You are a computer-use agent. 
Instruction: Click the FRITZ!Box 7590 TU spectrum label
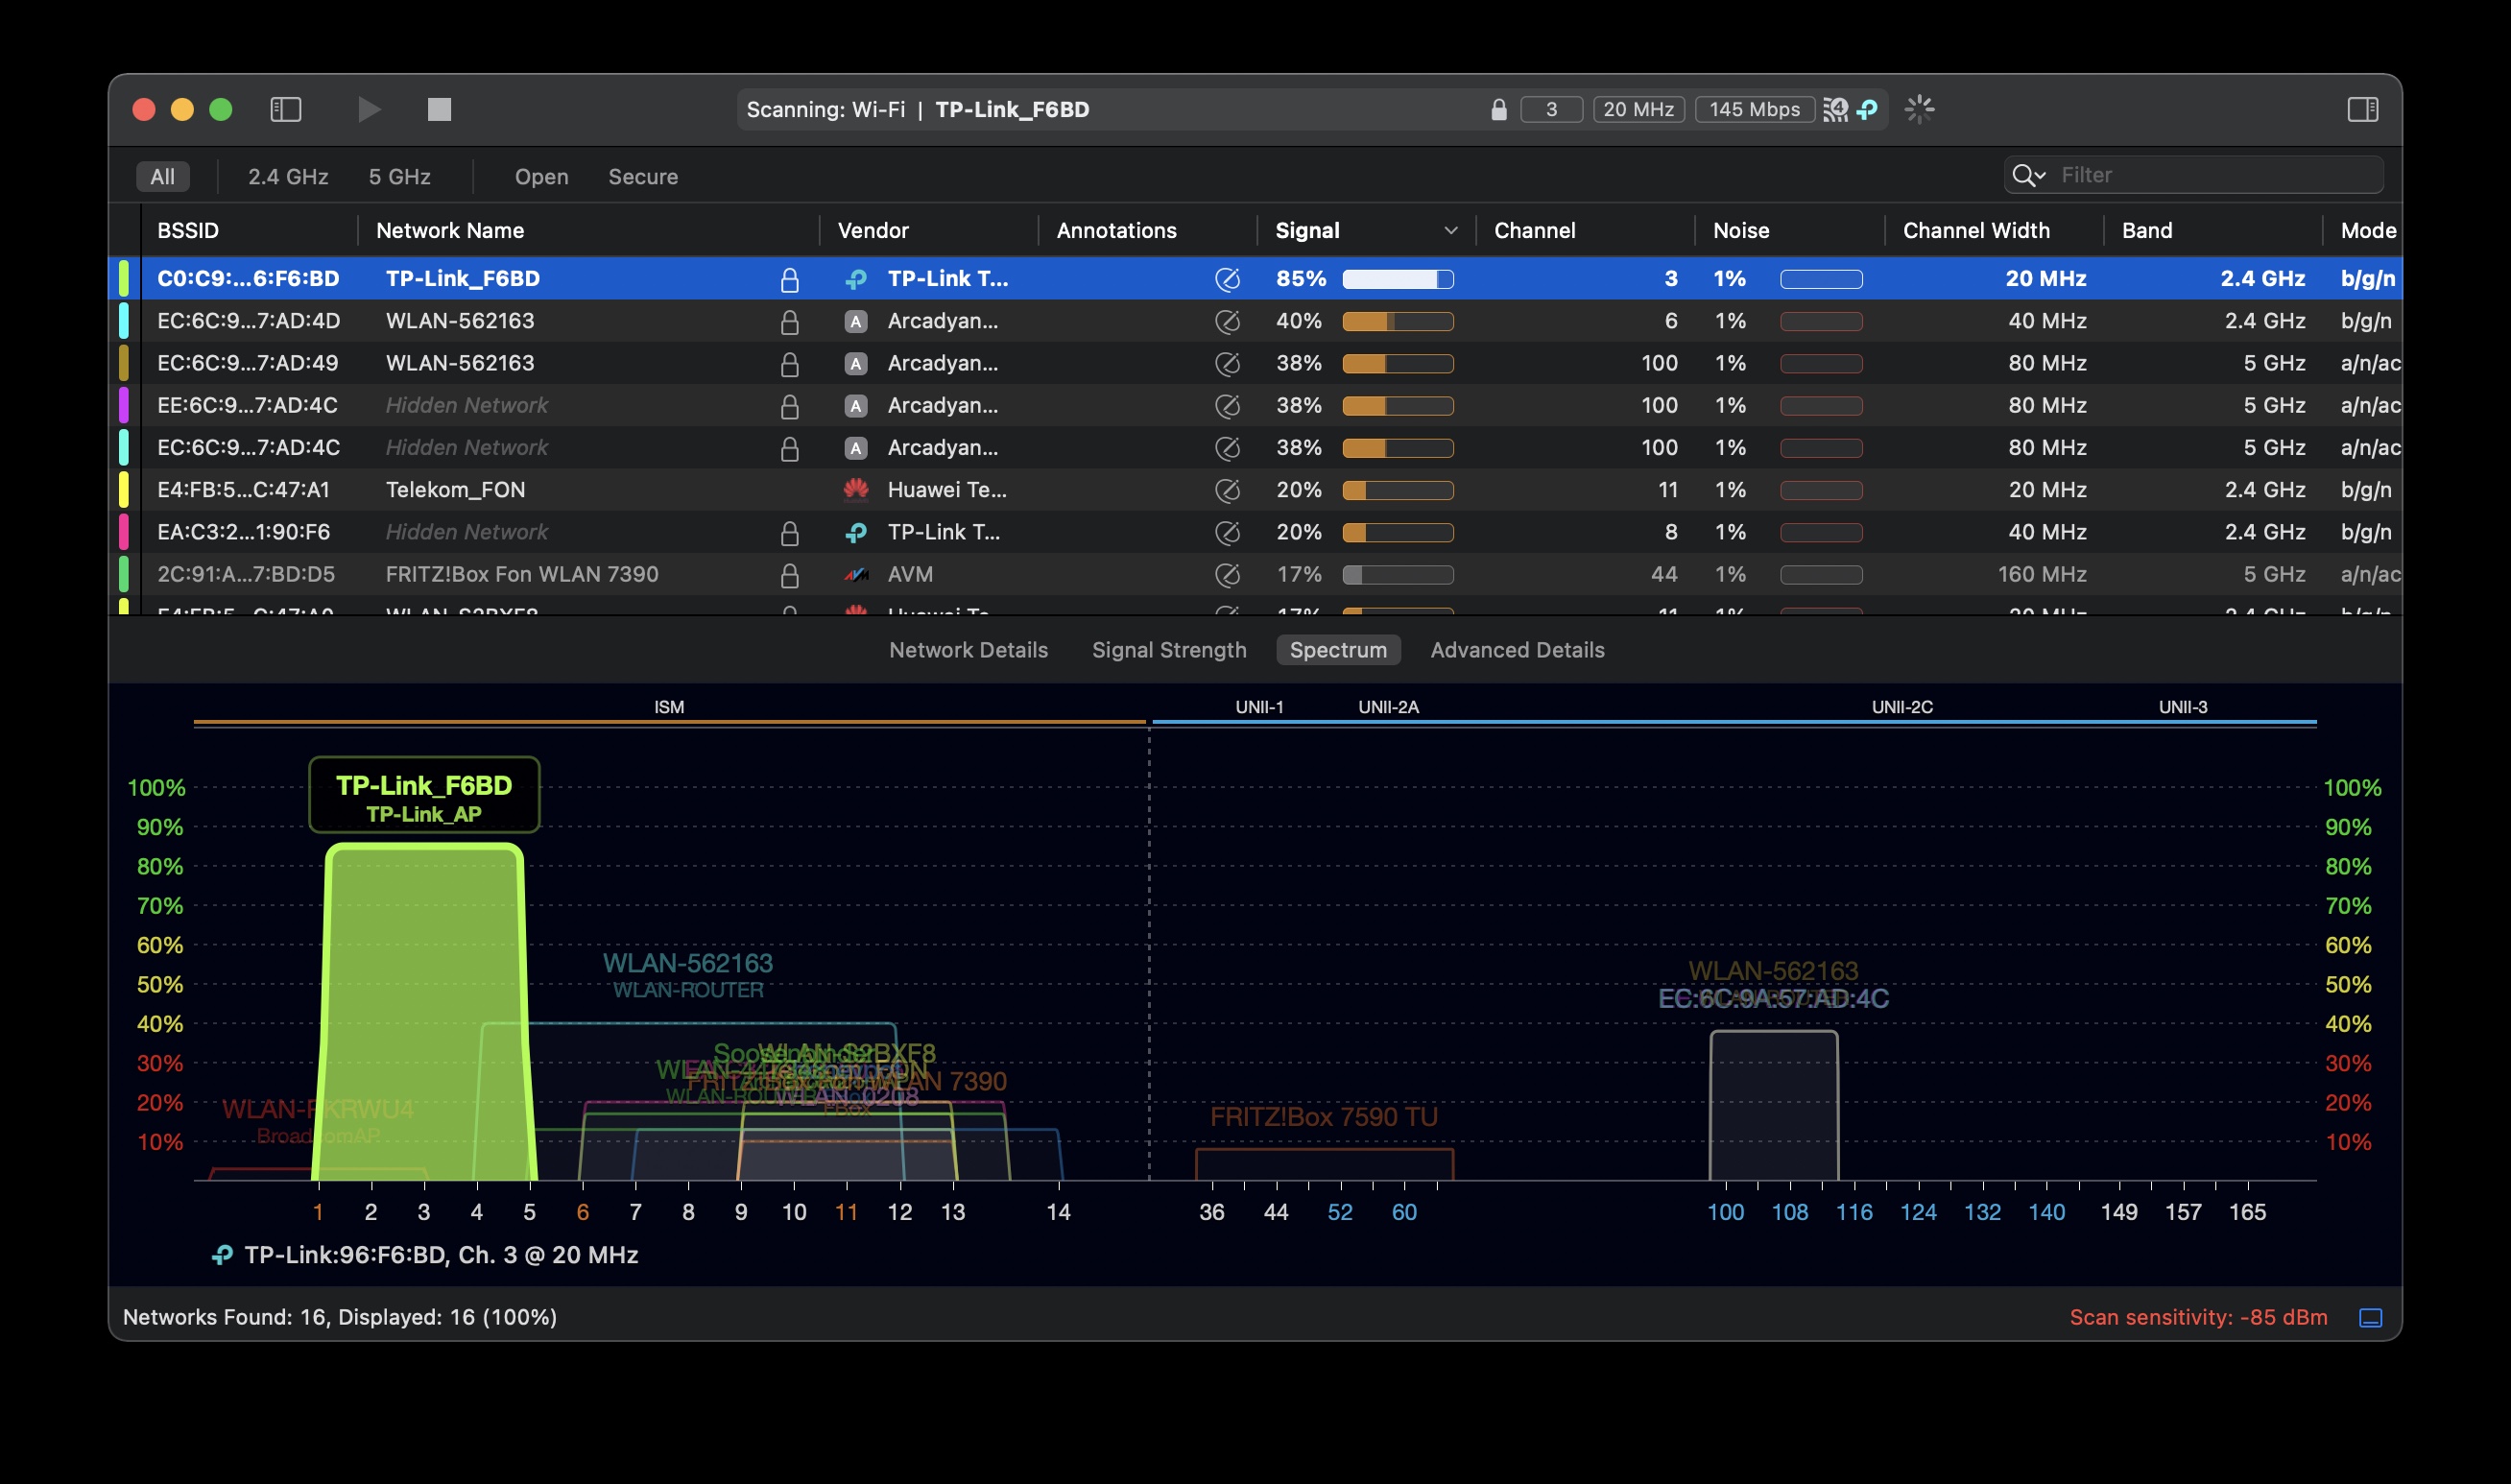coord(1324,1117)
